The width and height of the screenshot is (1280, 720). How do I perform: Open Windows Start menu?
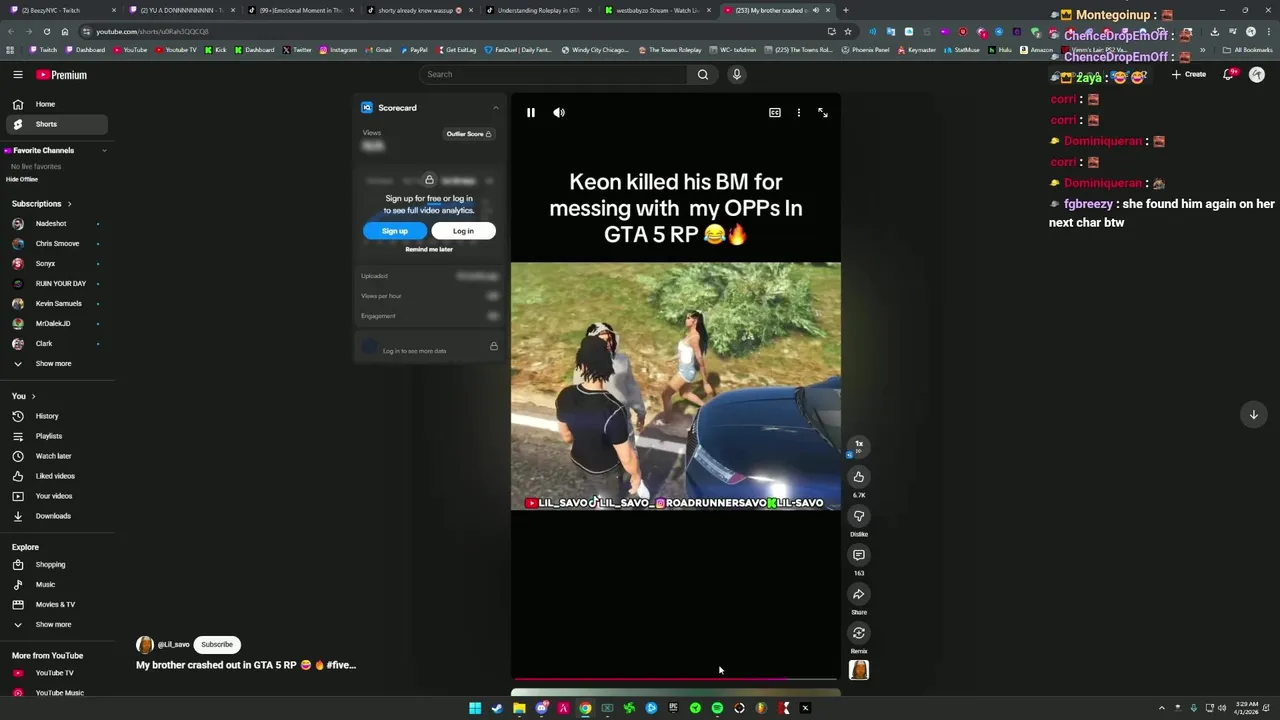475,708
